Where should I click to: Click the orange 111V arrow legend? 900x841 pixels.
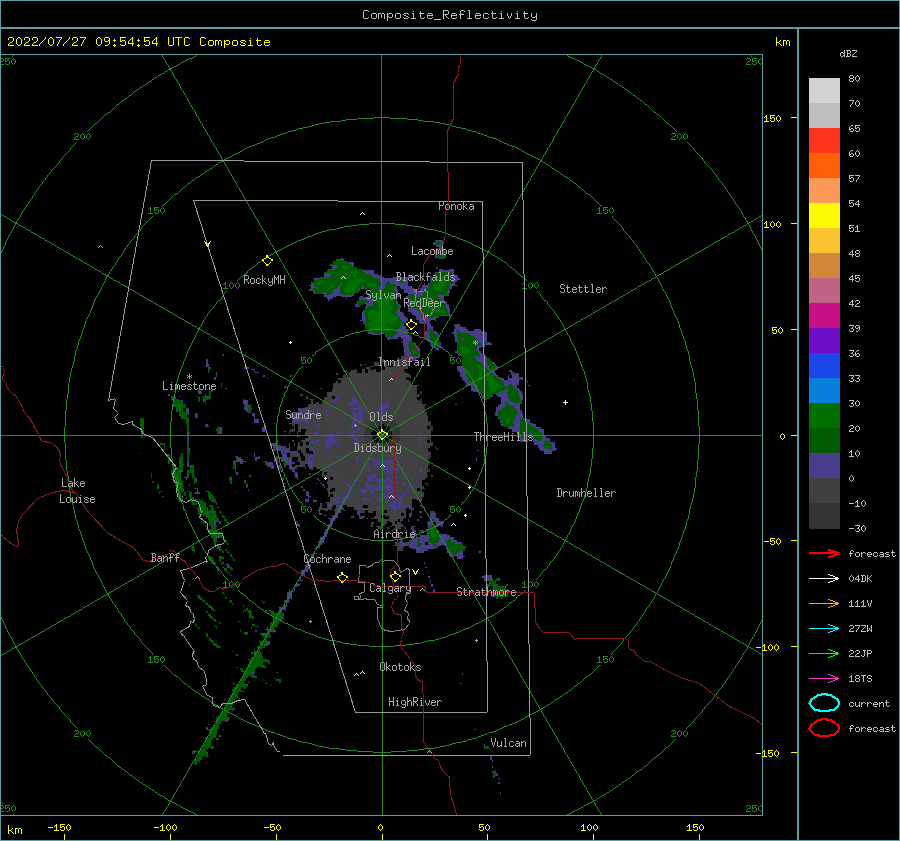(824, 603)
